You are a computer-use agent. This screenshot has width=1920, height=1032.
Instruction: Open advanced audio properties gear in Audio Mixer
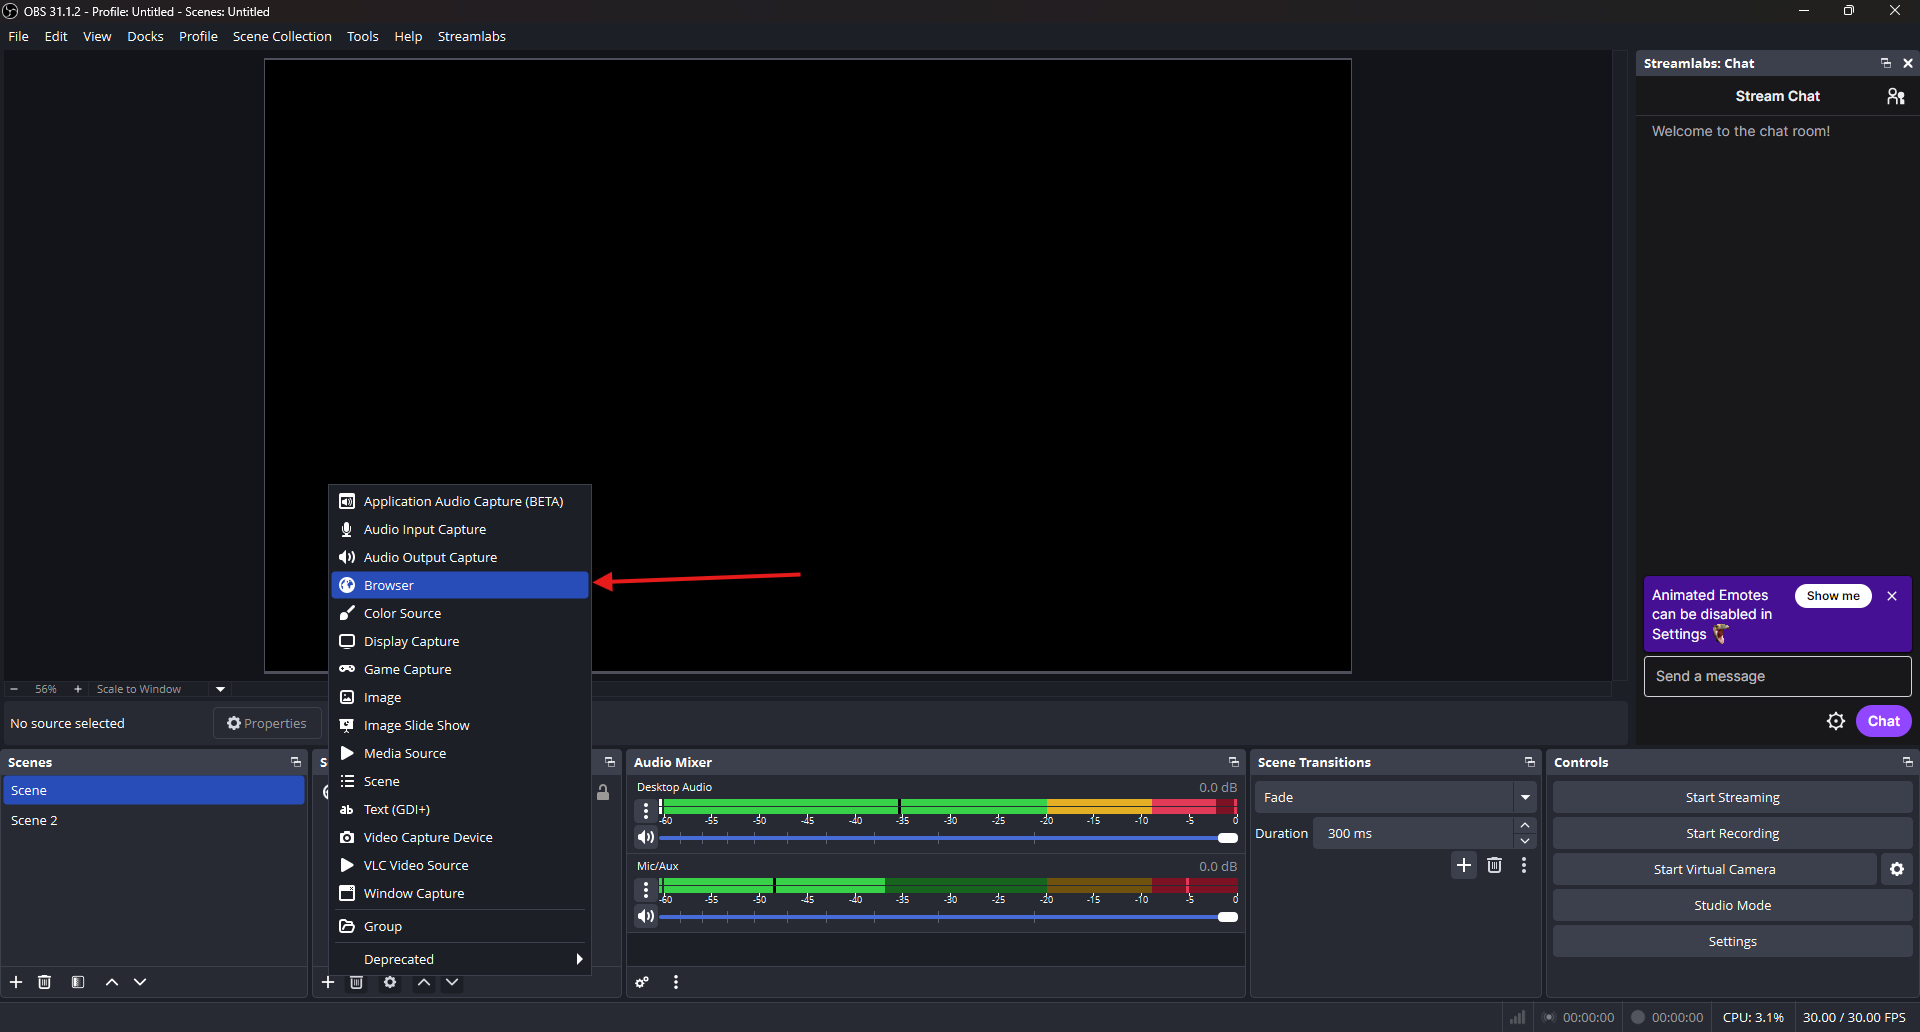click(642, 982)
